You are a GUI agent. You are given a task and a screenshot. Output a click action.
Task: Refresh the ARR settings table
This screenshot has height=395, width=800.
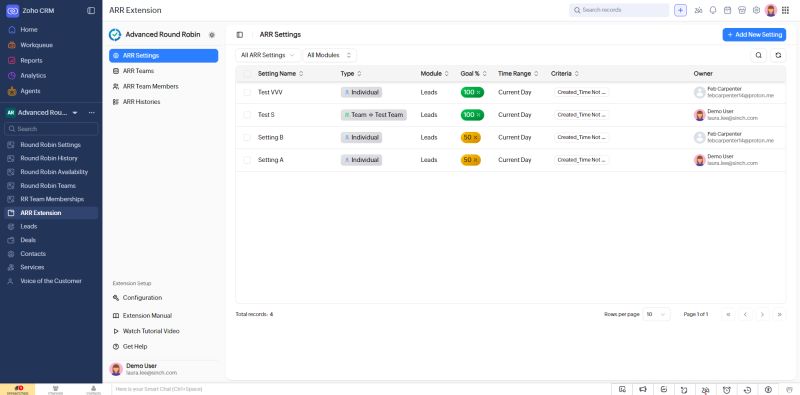pyautogui.click(x=778, y=55)
